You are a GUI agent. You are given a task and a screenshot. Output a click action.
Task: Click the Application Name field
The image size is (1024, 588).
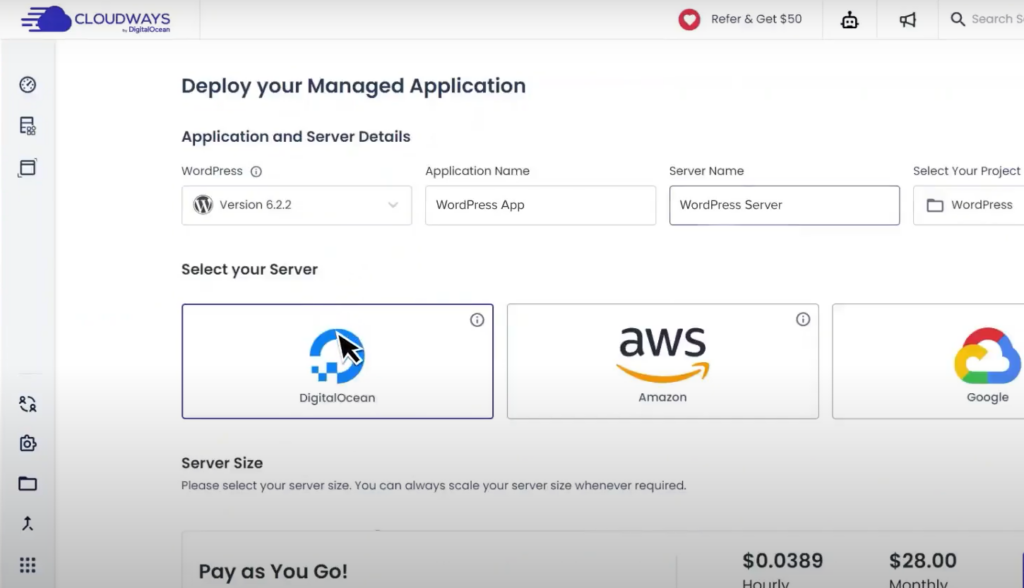(540, 205)
